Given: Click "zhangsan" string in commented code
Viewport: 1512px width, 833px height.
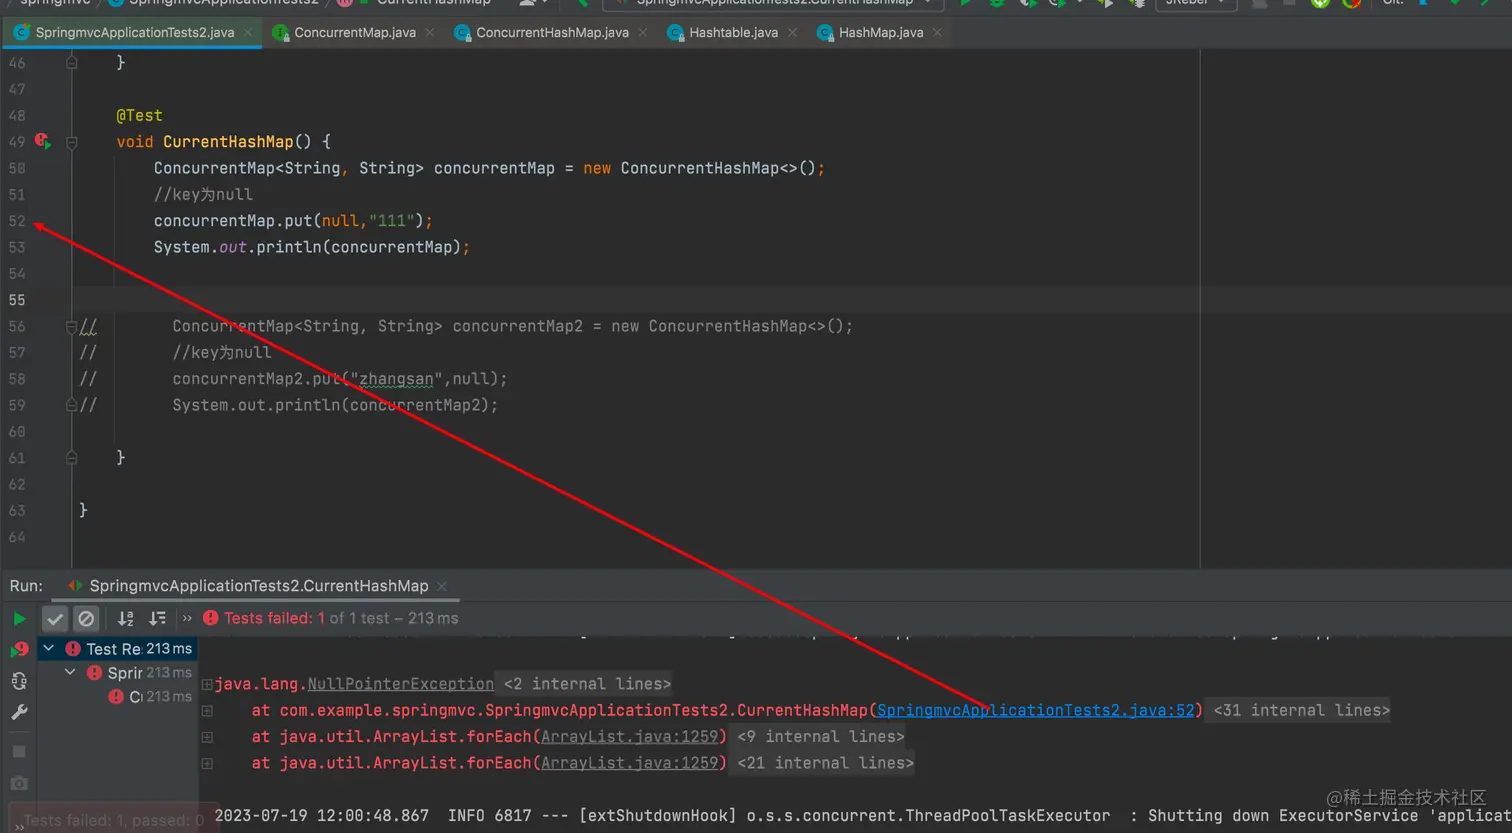Looking at the screenshot, I should tap(396, 379).
